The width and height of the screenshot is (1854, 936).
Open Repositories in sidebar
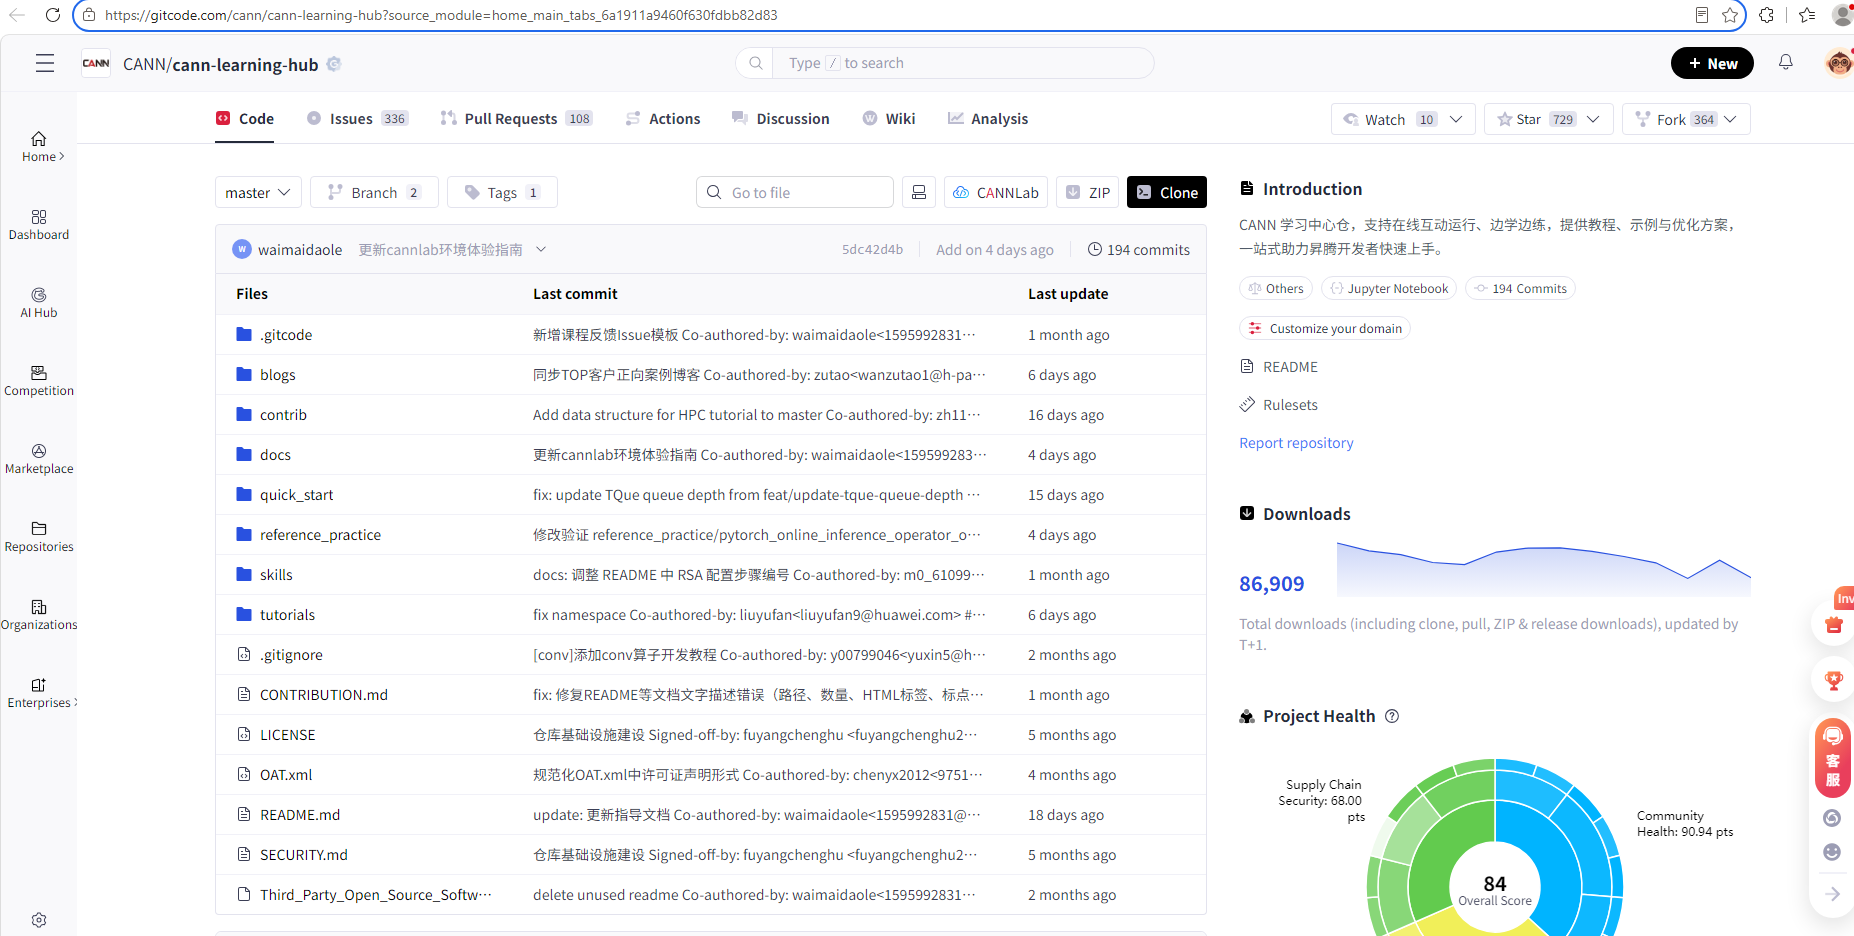[39, 537]
